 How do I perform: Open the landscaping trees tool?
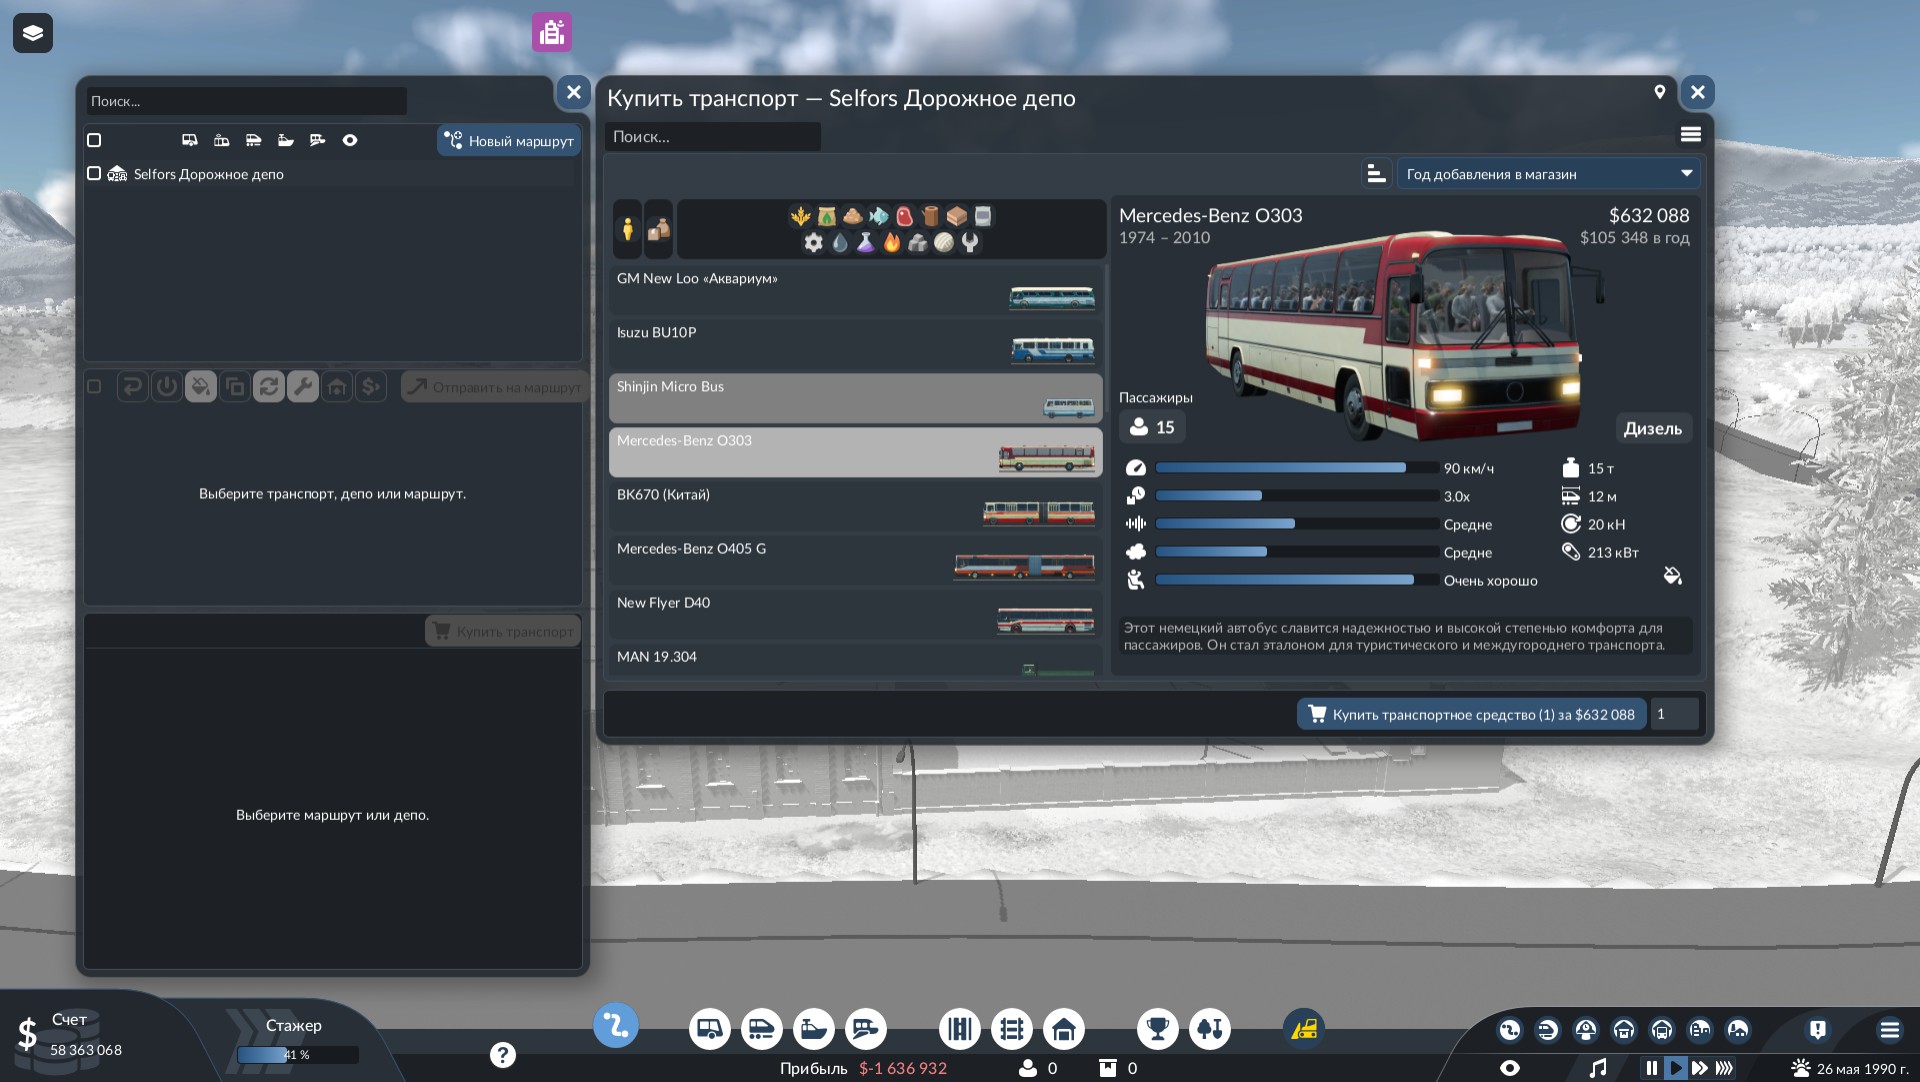pos(1210,1028)
